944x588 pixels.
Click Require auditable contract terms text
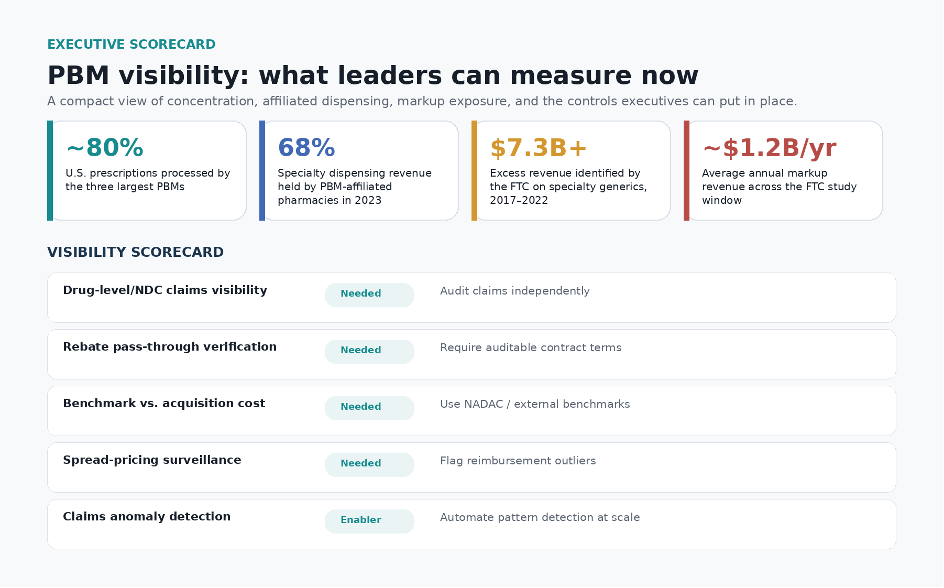[x=530, y=348]
